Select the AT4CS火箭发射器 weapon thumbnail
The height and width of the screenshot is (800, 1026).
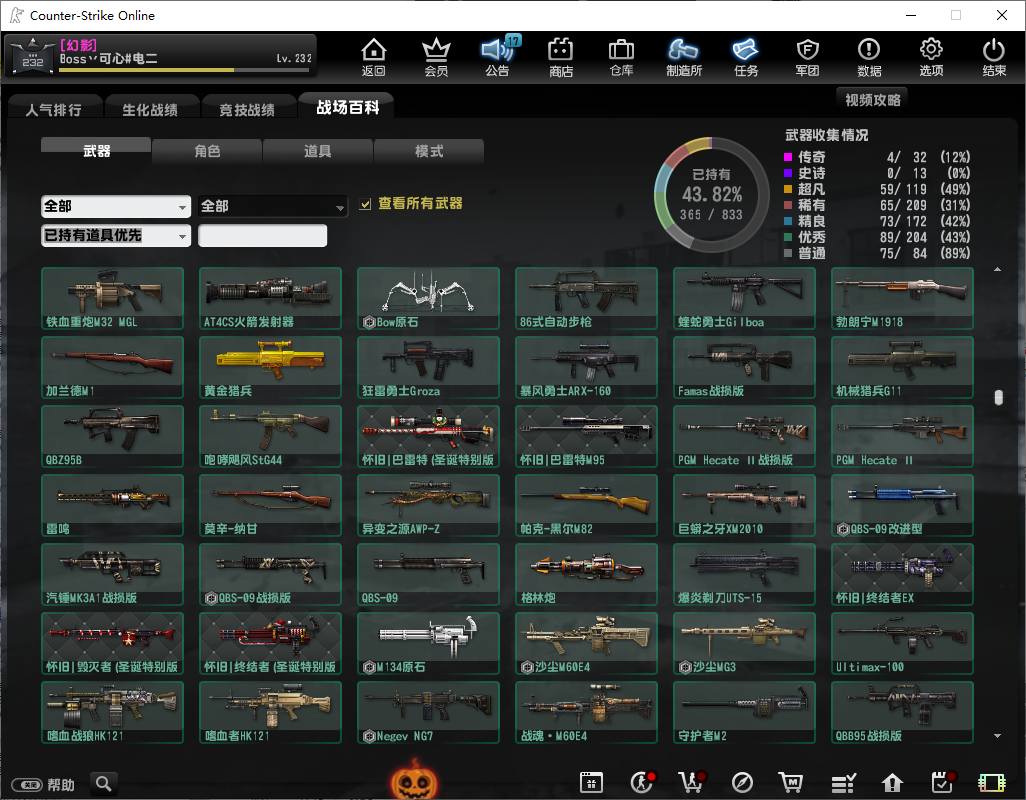pos(270,298)
